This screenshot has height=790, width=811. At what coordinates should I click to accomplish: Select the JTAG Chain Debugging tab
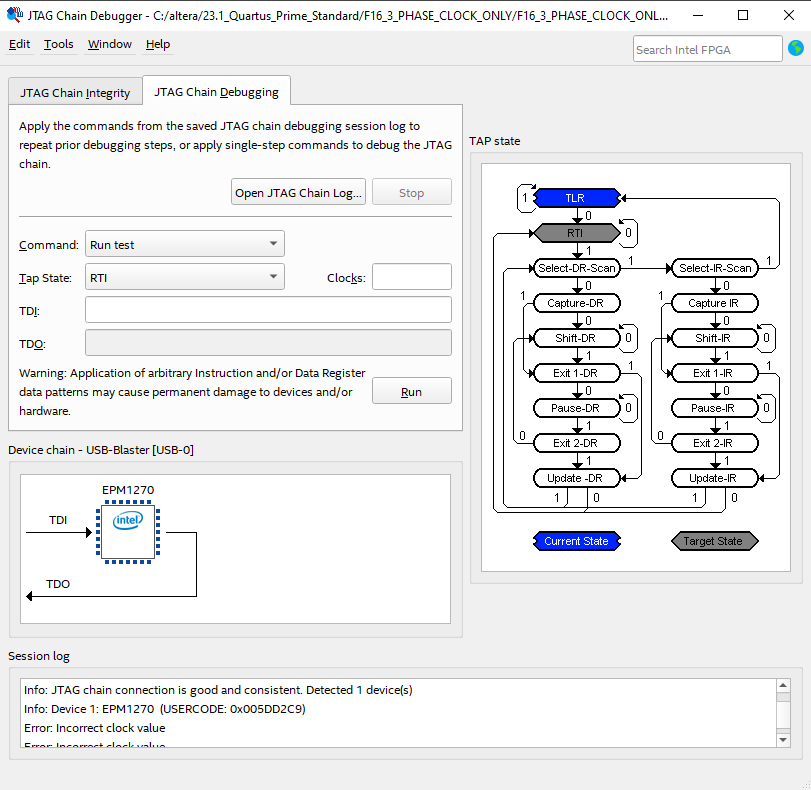tap(216, 92)
